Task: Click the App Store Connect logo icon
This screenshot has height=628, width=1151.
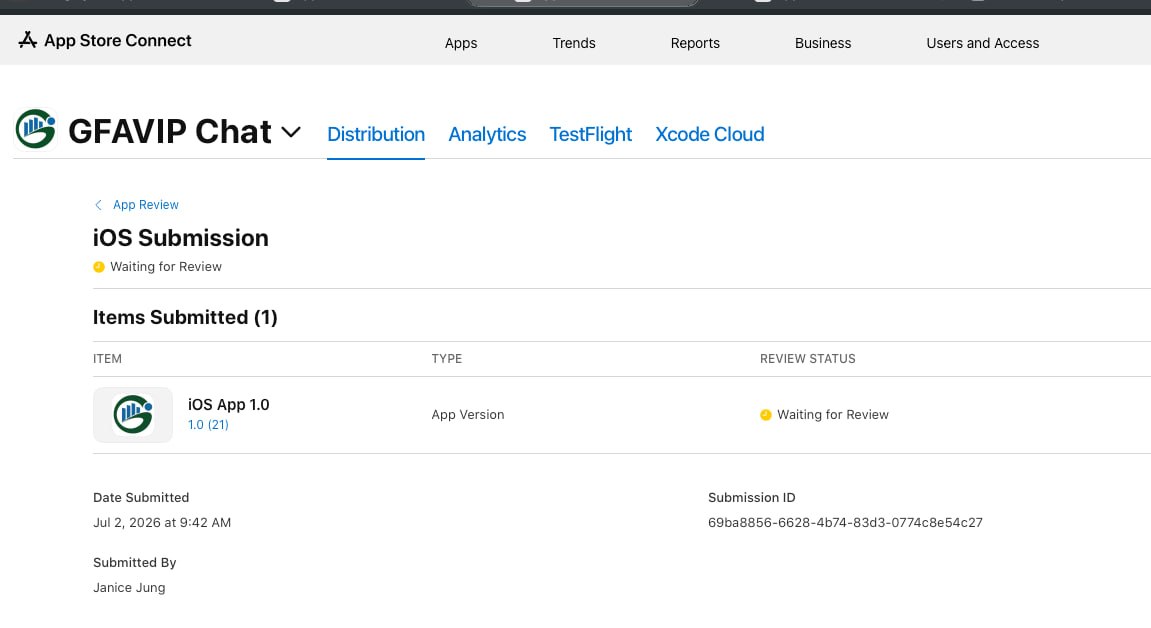Action: pyautogui.click(x=28, y=40)
